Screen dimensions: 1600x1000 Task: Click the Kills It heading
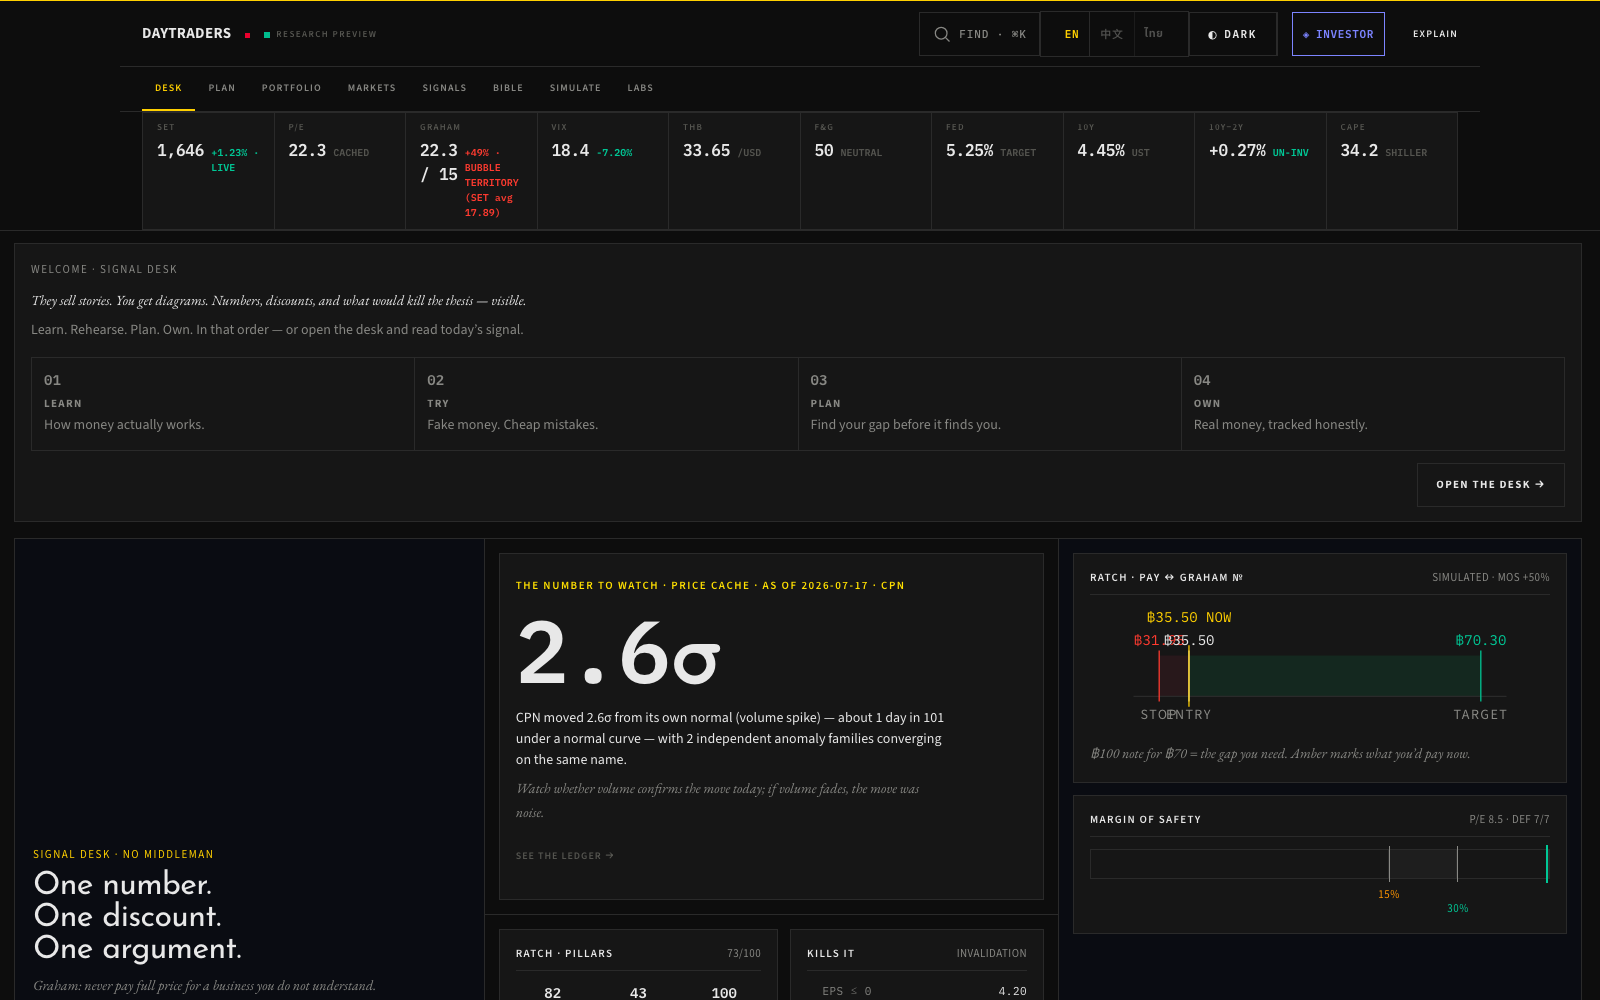(x=831, y=954)
